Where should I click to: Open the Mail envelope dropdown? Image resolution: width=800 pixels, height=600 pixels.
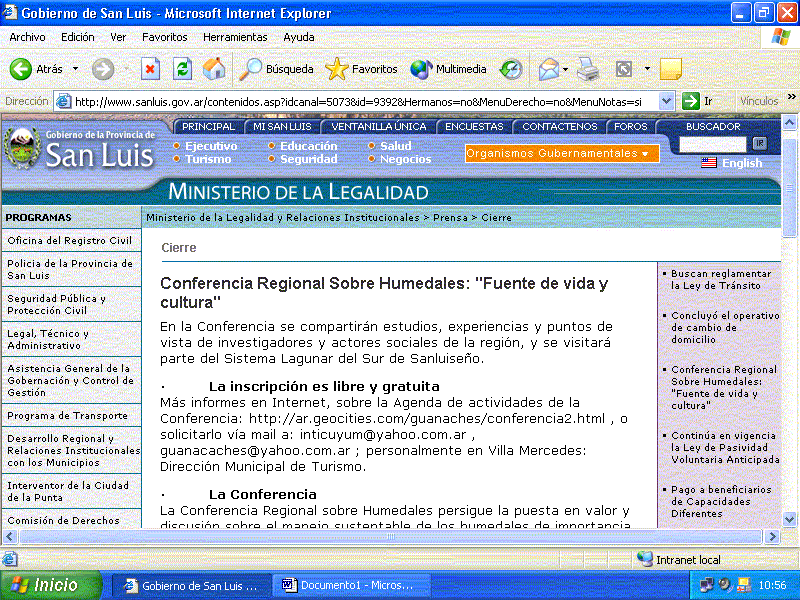tap(553, 69)
